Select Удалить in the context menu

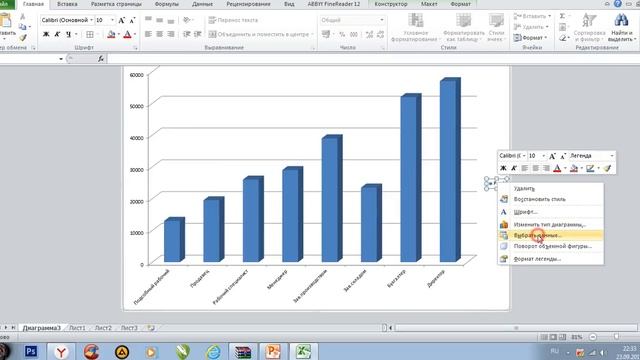point(550,189)
